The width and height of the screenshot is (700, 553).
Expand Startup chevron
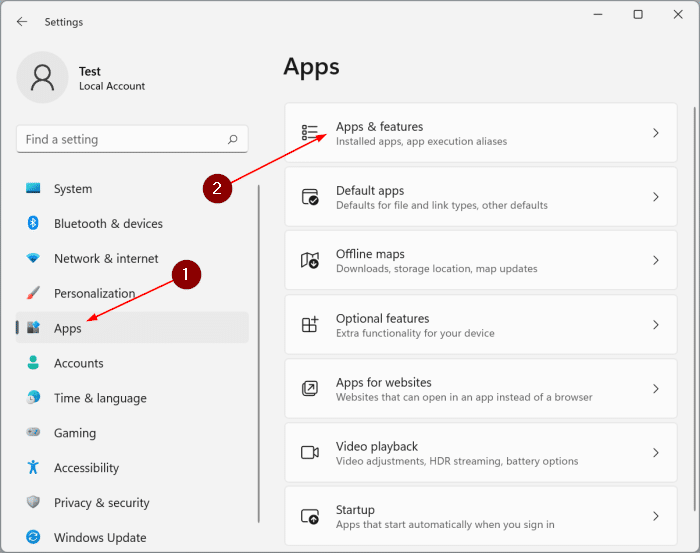(x=656, y=516)
